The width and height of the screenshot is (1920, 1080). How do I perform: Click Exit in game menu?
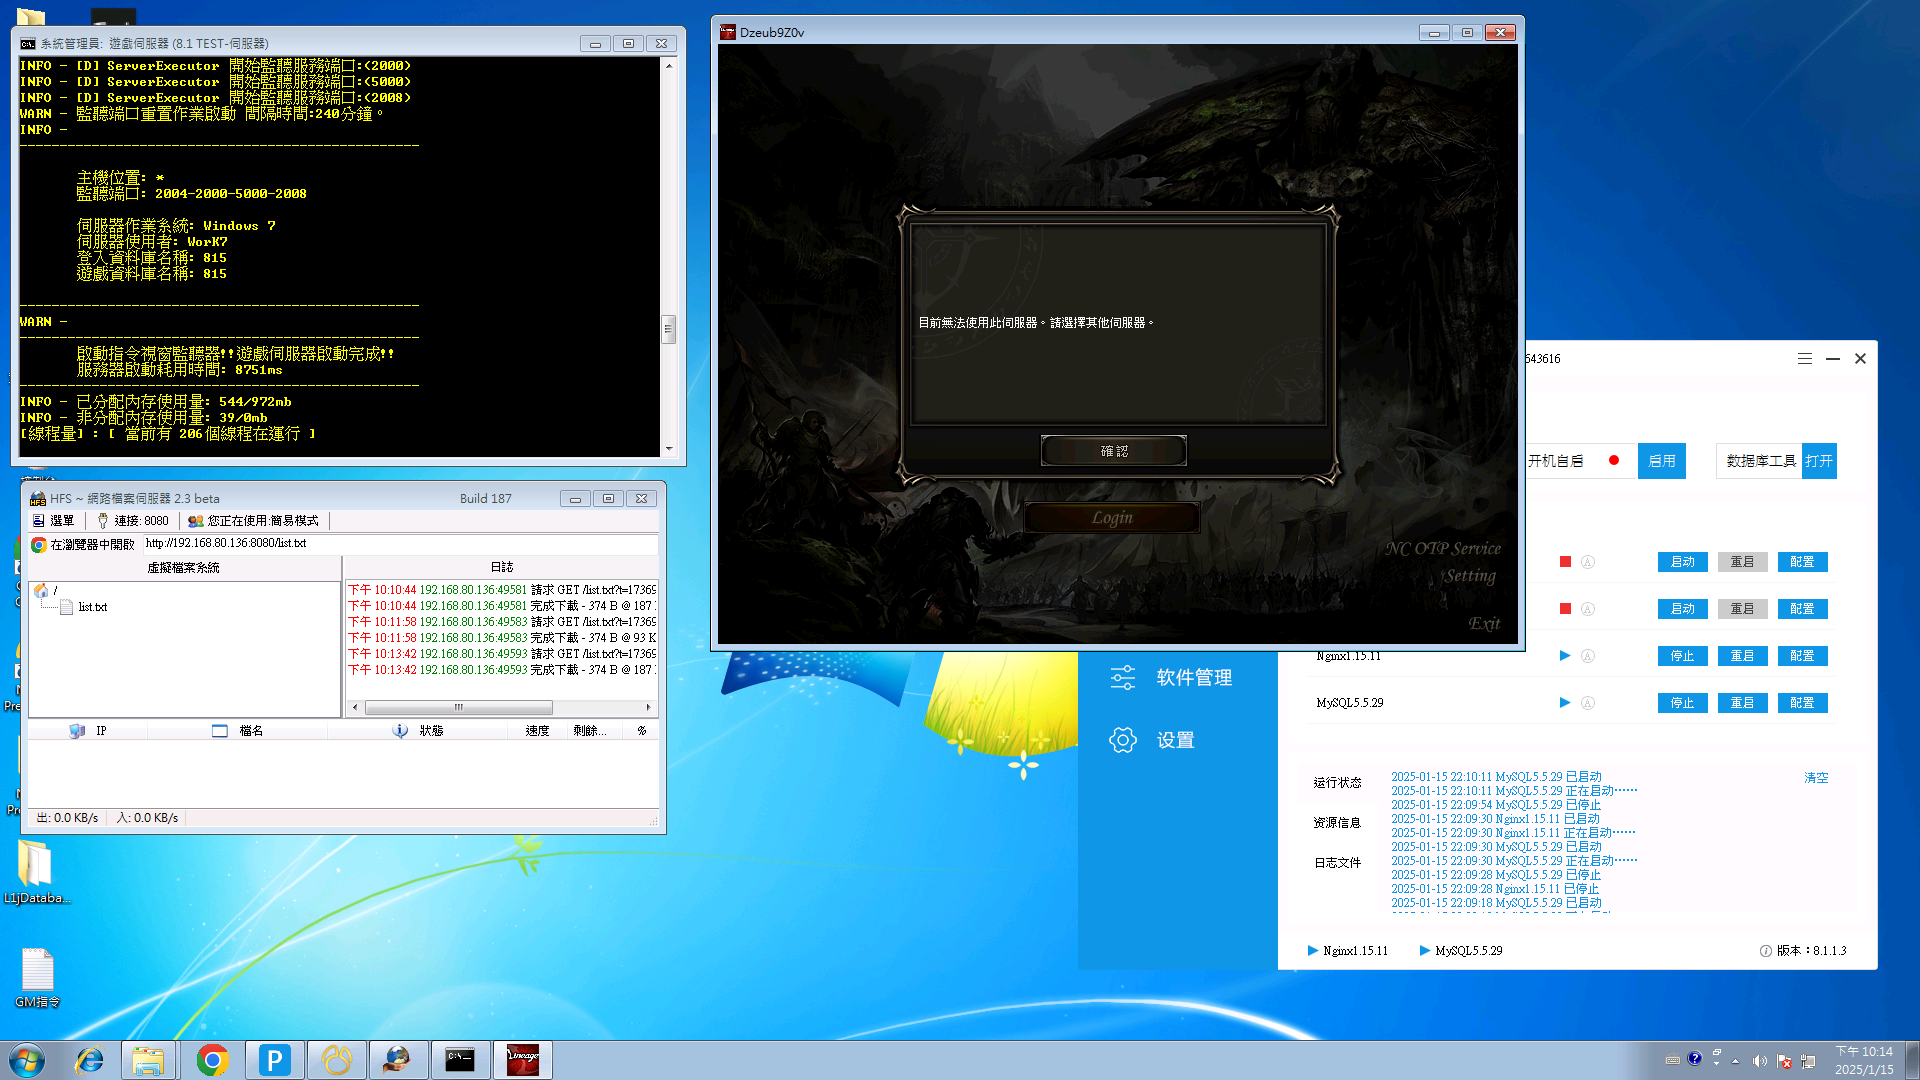(x=1484, y=624)
